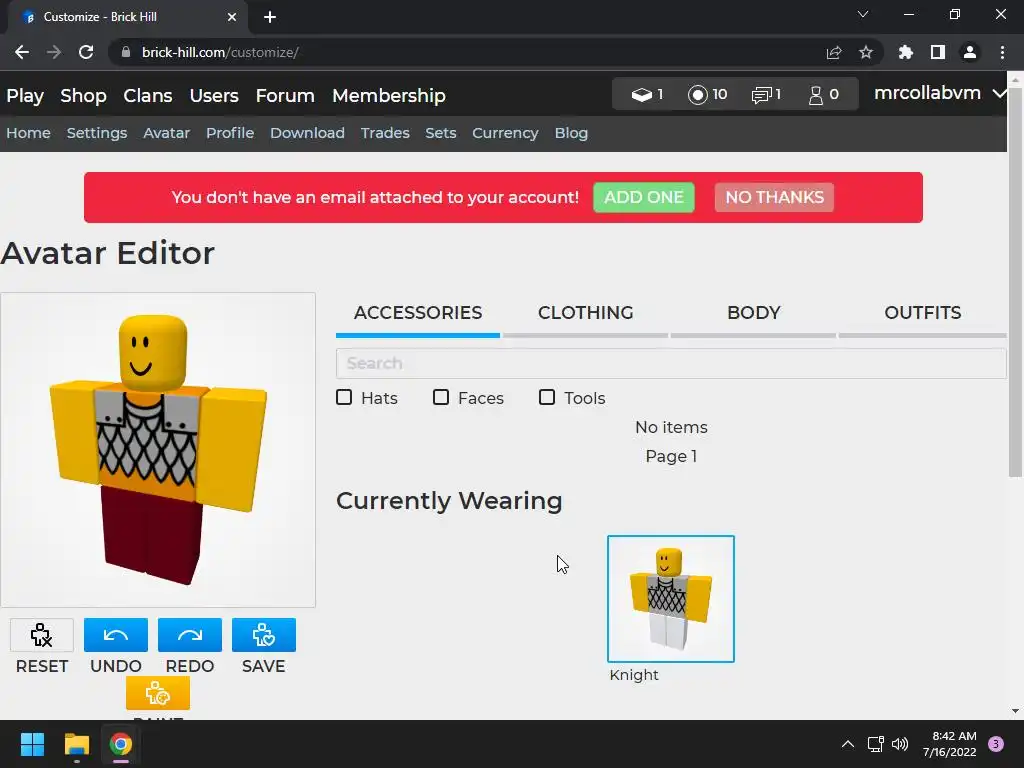The image size is (1024, 768).
Task: Click the yellow Paint avatar button
Action: tap(157, 693)
